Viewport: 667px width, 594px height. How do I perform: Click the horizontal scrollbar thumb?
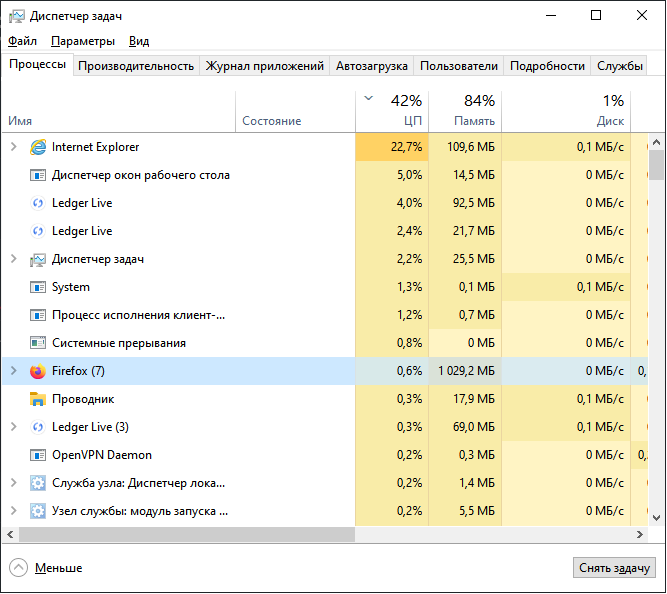tap(320, 535)
